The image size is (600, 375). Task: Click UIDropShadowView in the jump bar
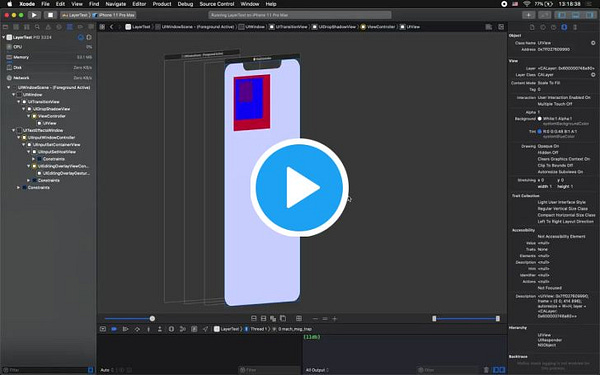pyautogui.click(x=334, y=27)
